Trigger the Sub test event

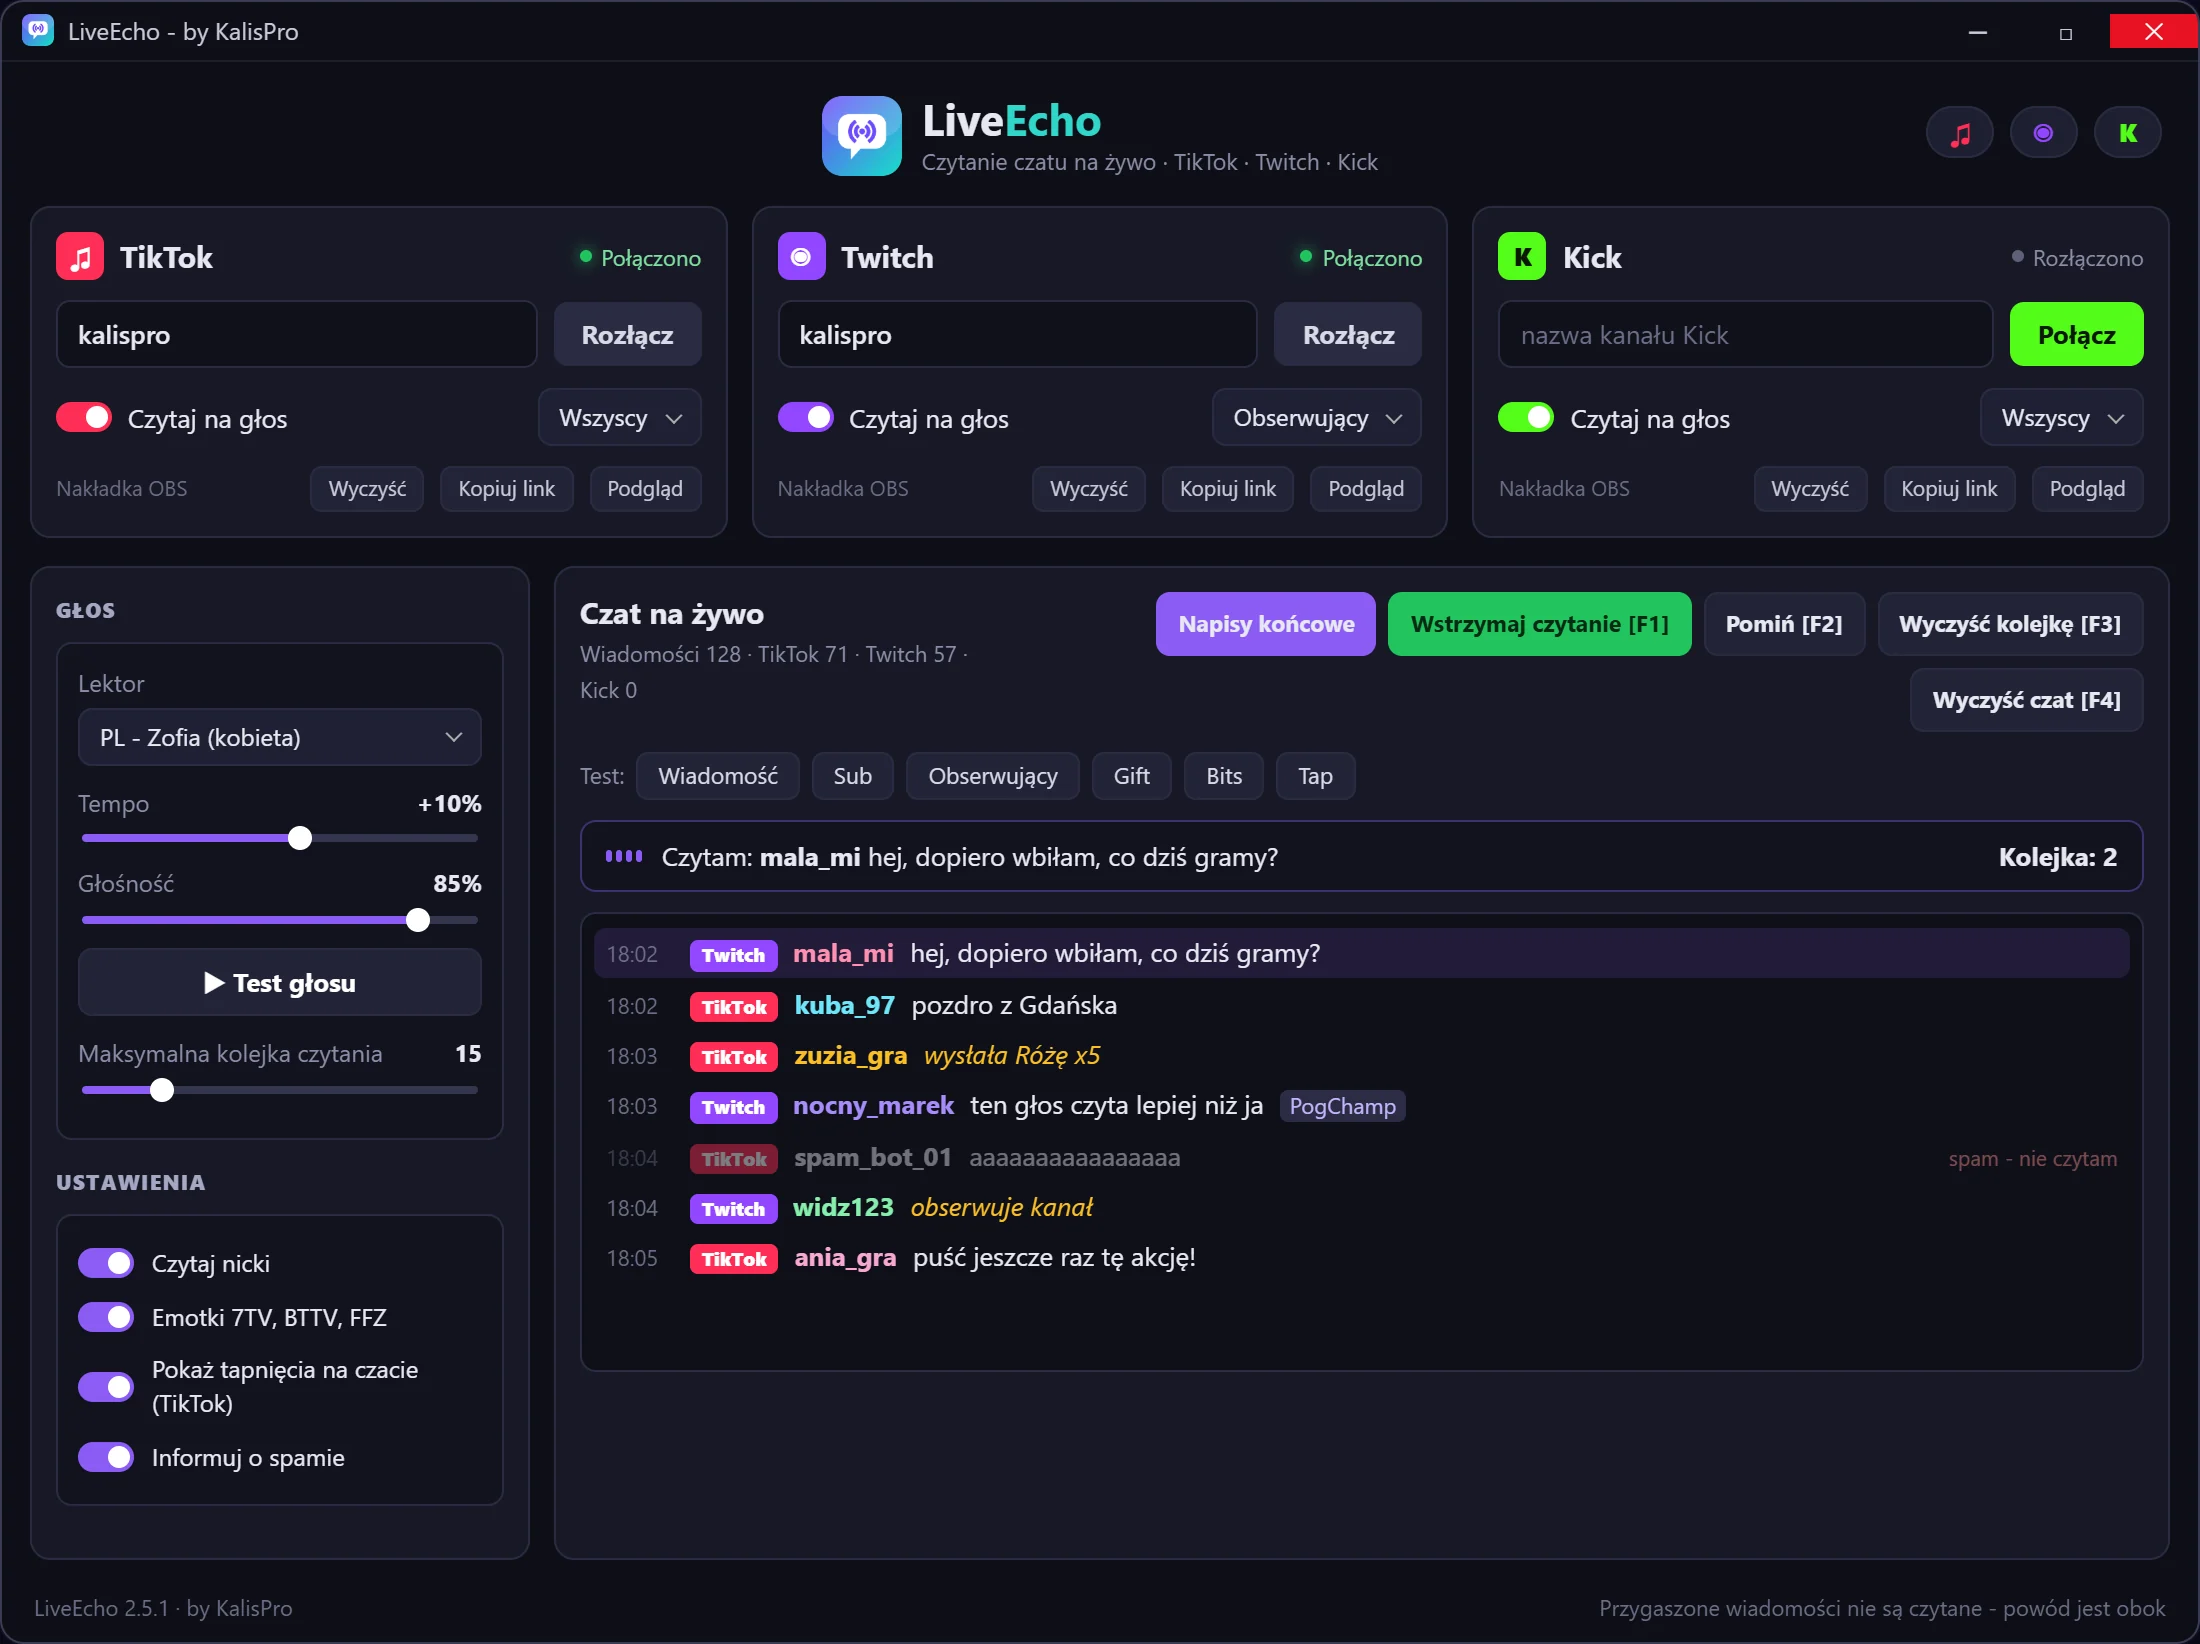[853, 776]
